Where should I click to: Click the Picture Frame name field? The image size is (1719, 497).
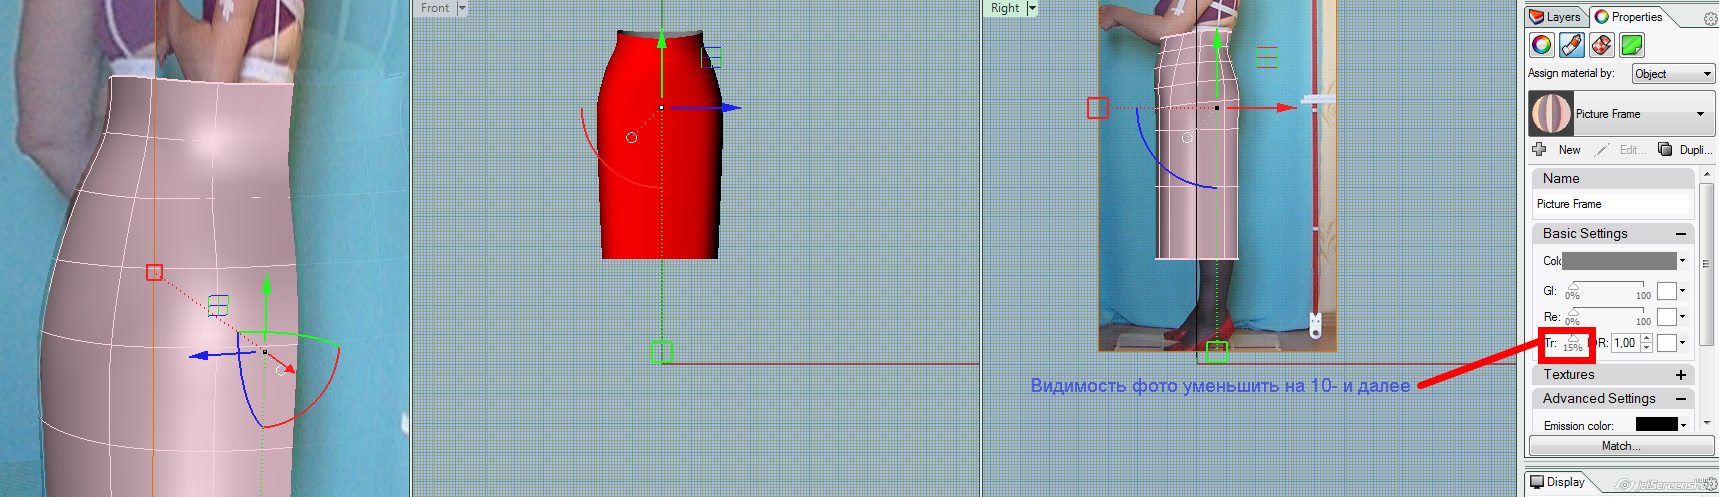point(1612,204)
